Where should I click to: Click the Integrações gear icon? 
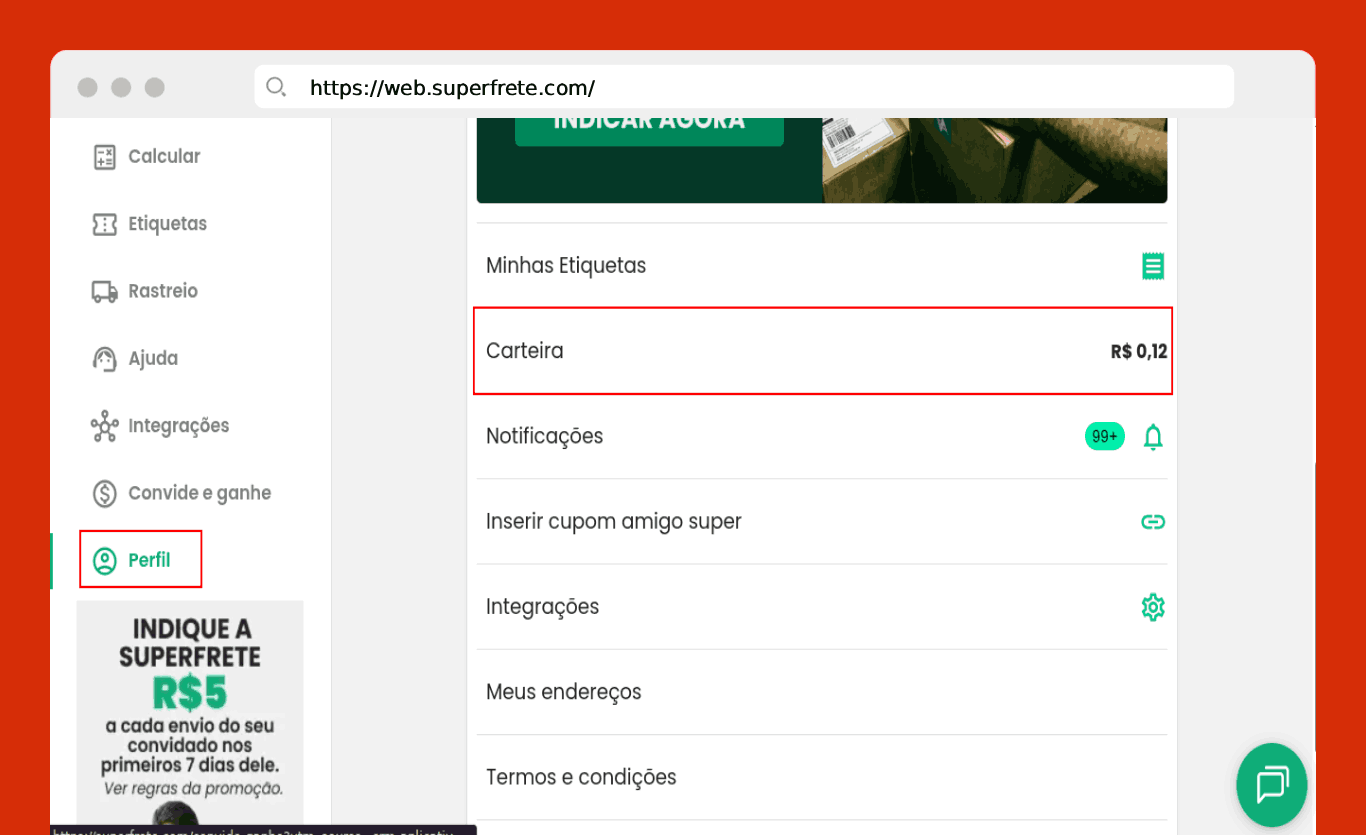point(1153,607)
